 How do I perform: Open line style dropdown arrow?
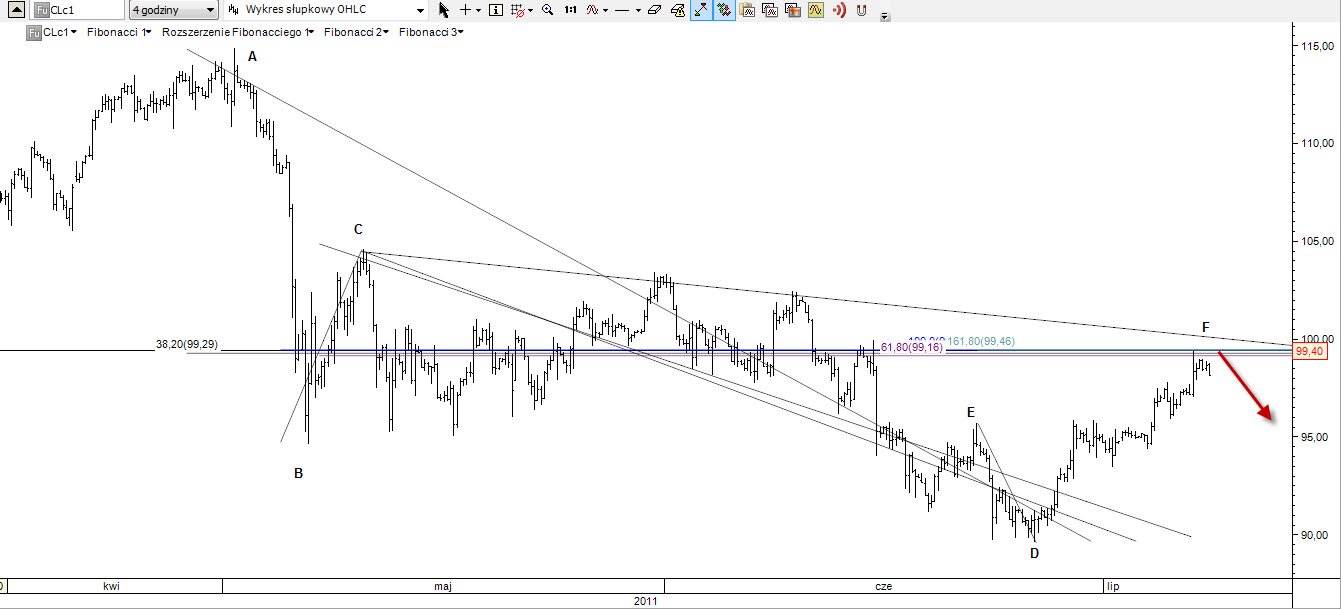(x=638, y=10)
